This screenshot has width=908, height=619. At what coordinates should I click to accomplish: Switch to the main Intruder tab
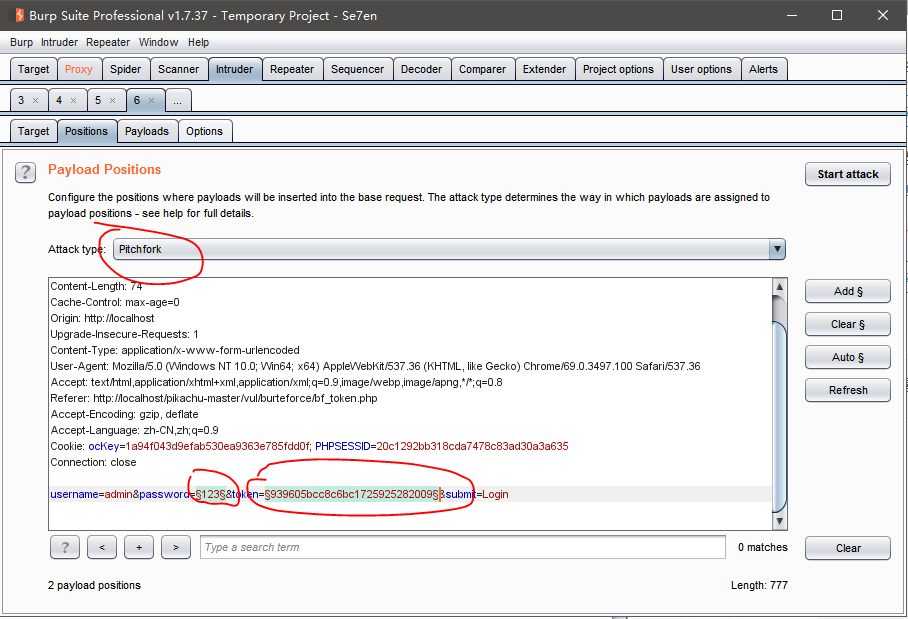(x=235, y=69)
